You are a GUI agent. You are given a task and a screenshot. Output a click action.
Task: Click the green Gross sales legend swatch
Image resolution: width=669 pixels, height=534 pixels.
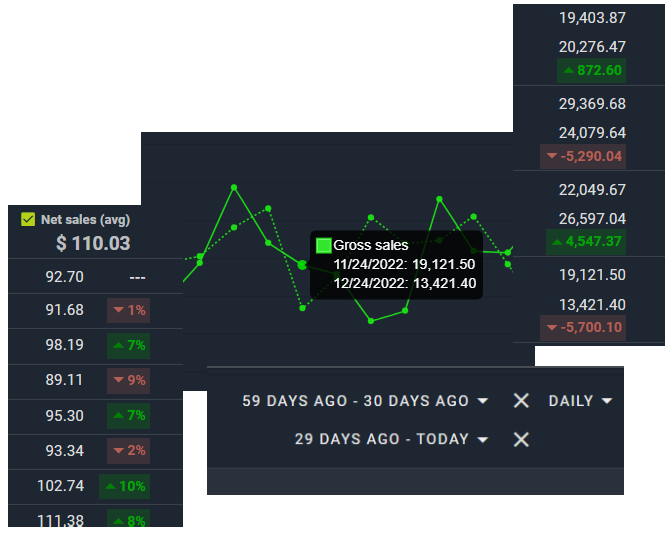[323, 245]
